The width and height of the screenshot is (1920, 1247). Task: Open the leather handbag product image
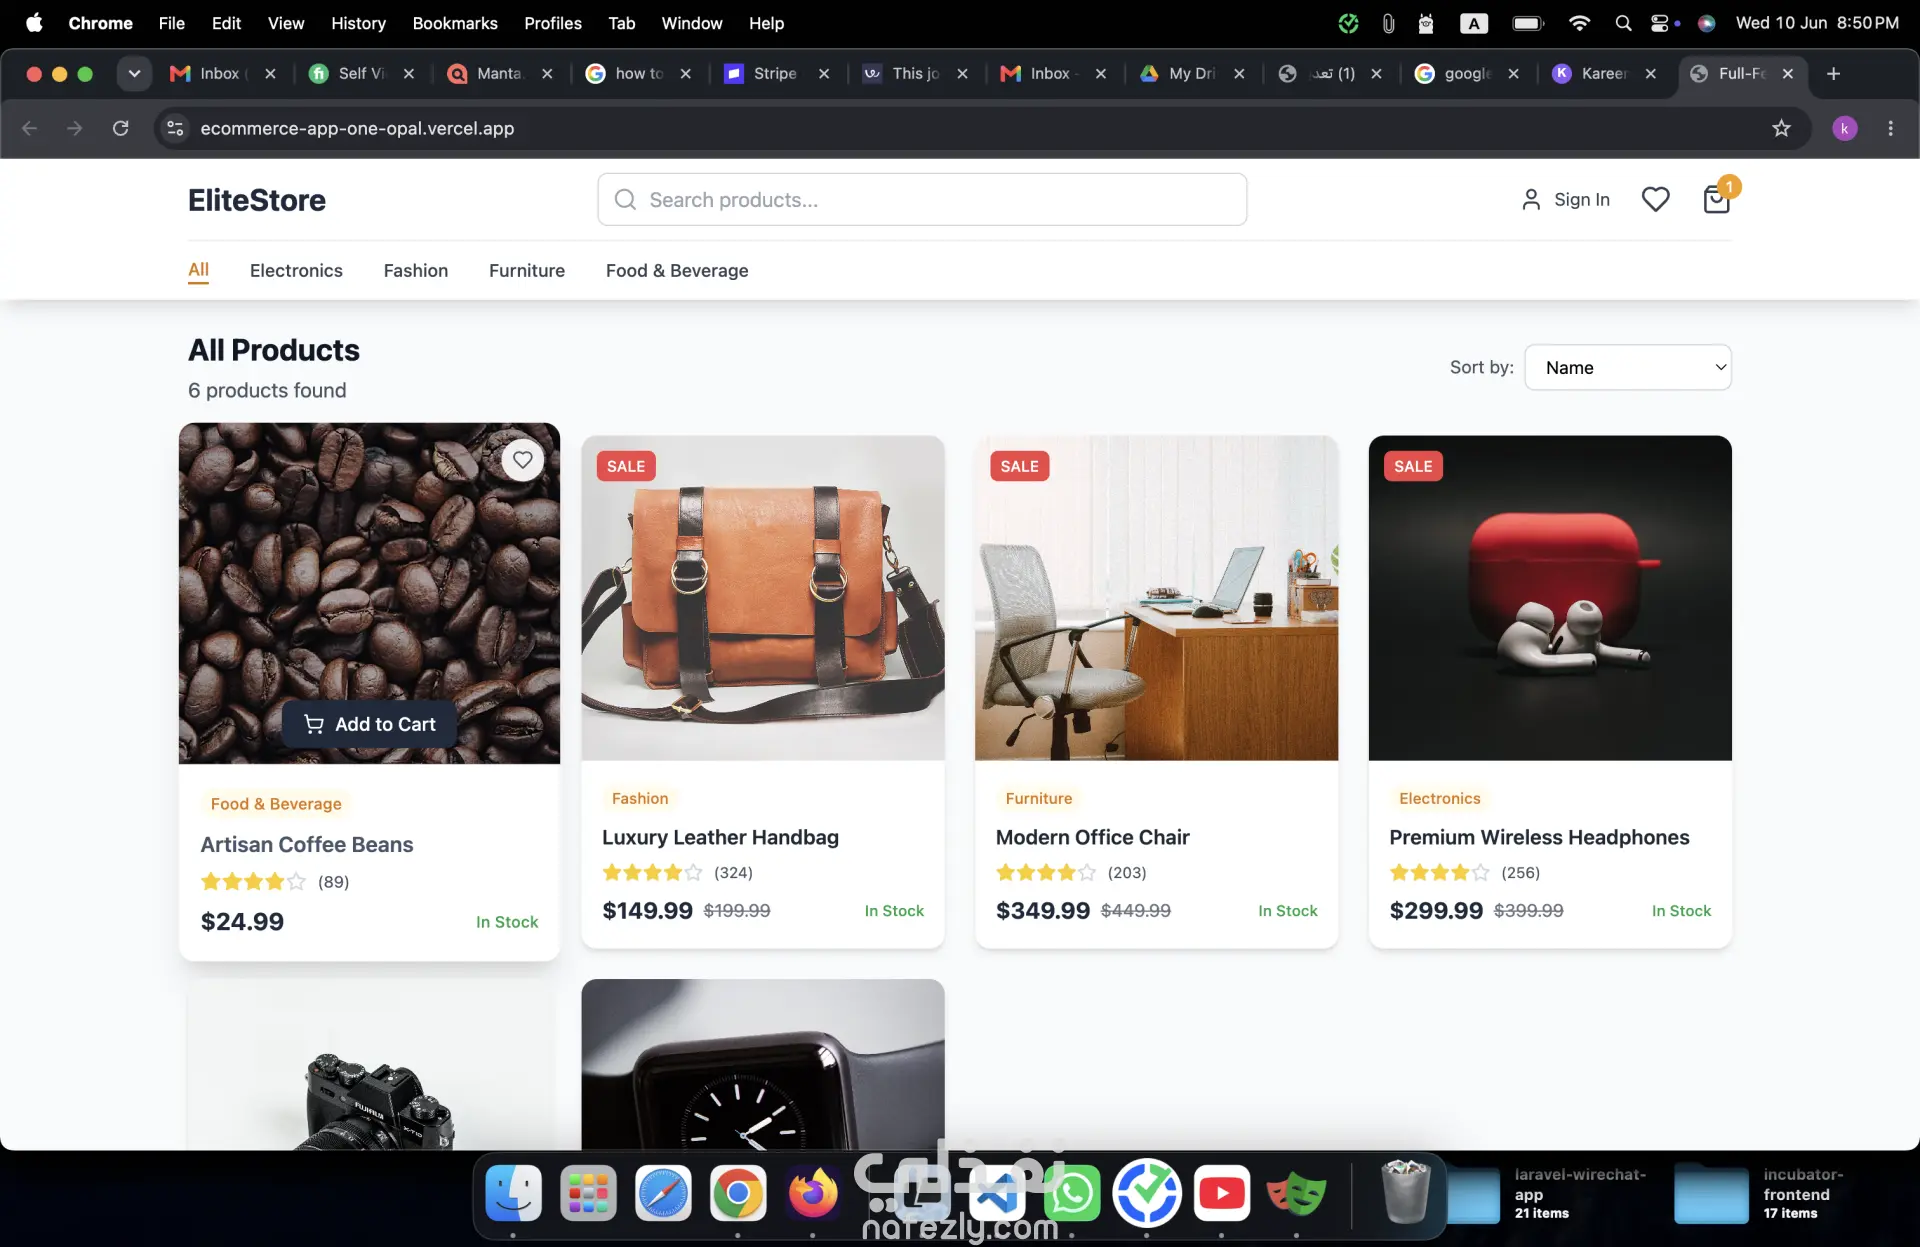pyautogui.click(x=763, y=598)
